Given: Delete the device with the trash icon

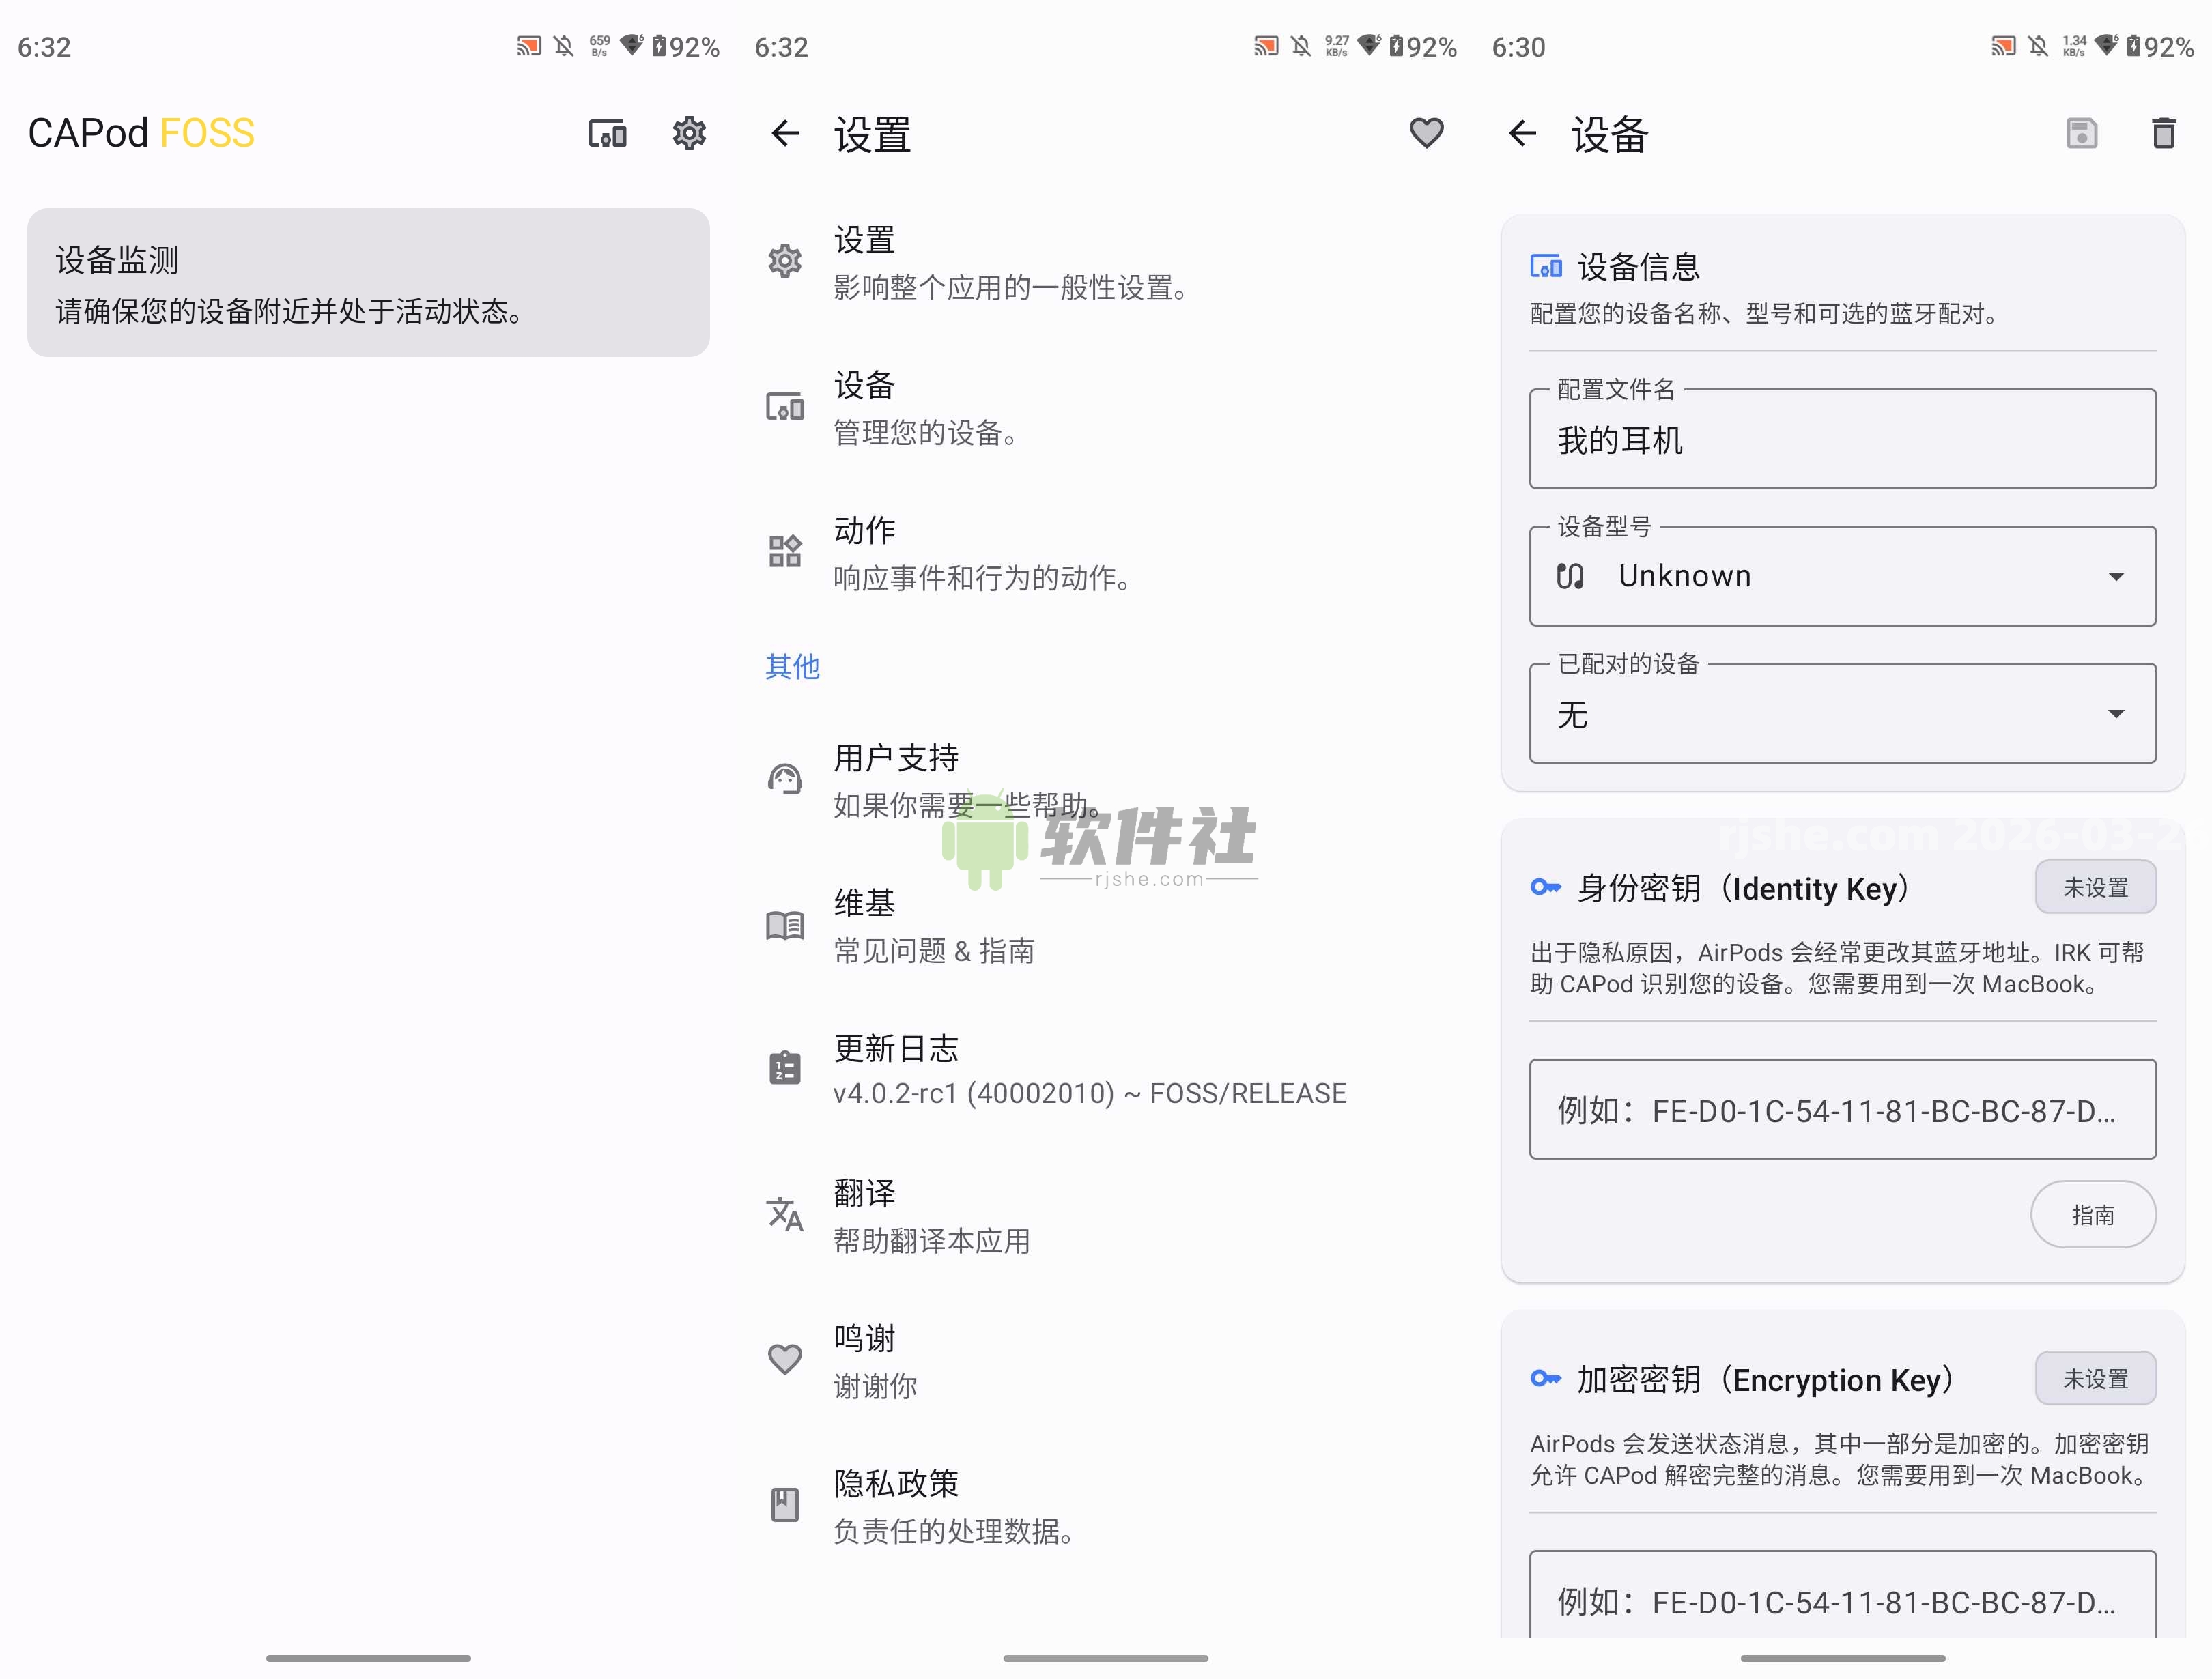Looking at the screenshot, I should (x=2163, y=133).
